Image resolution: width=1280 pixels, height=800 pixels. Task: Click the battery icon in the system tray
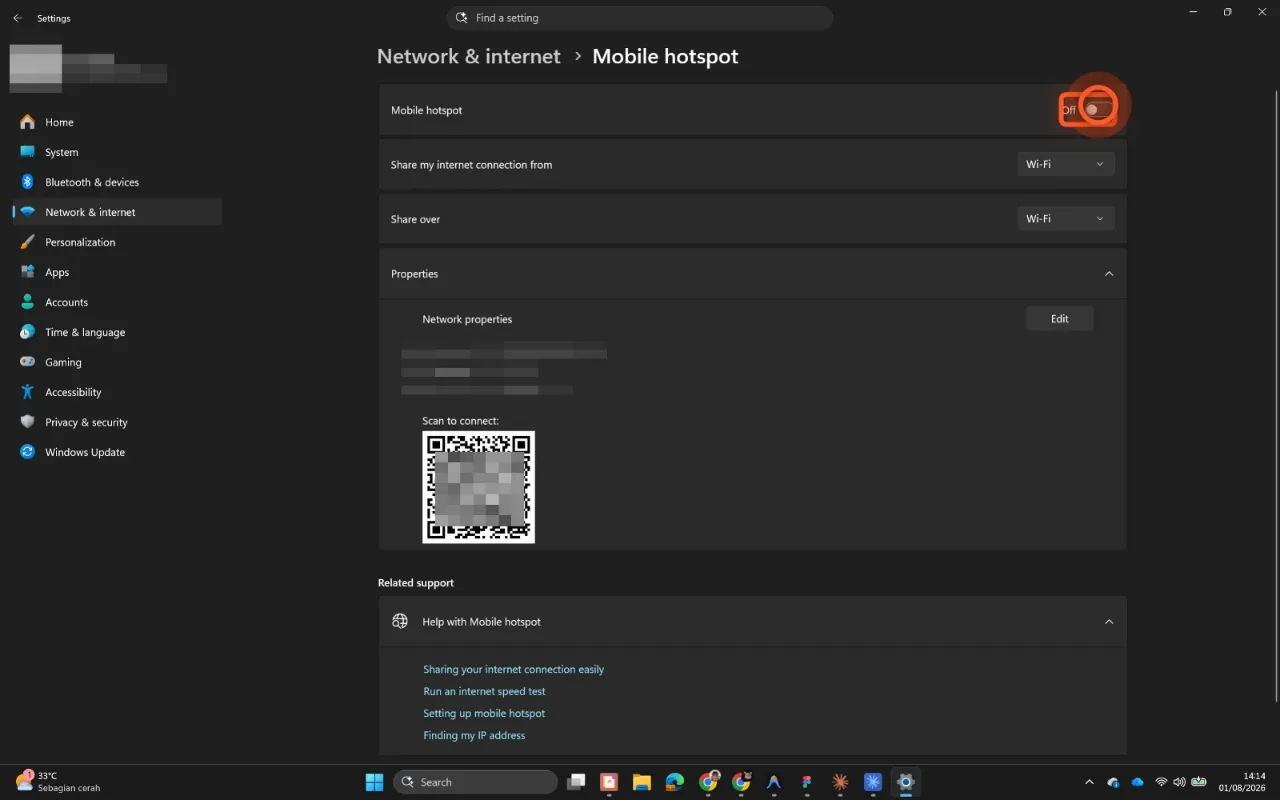pyautogui.click(x=1199, y=782)
